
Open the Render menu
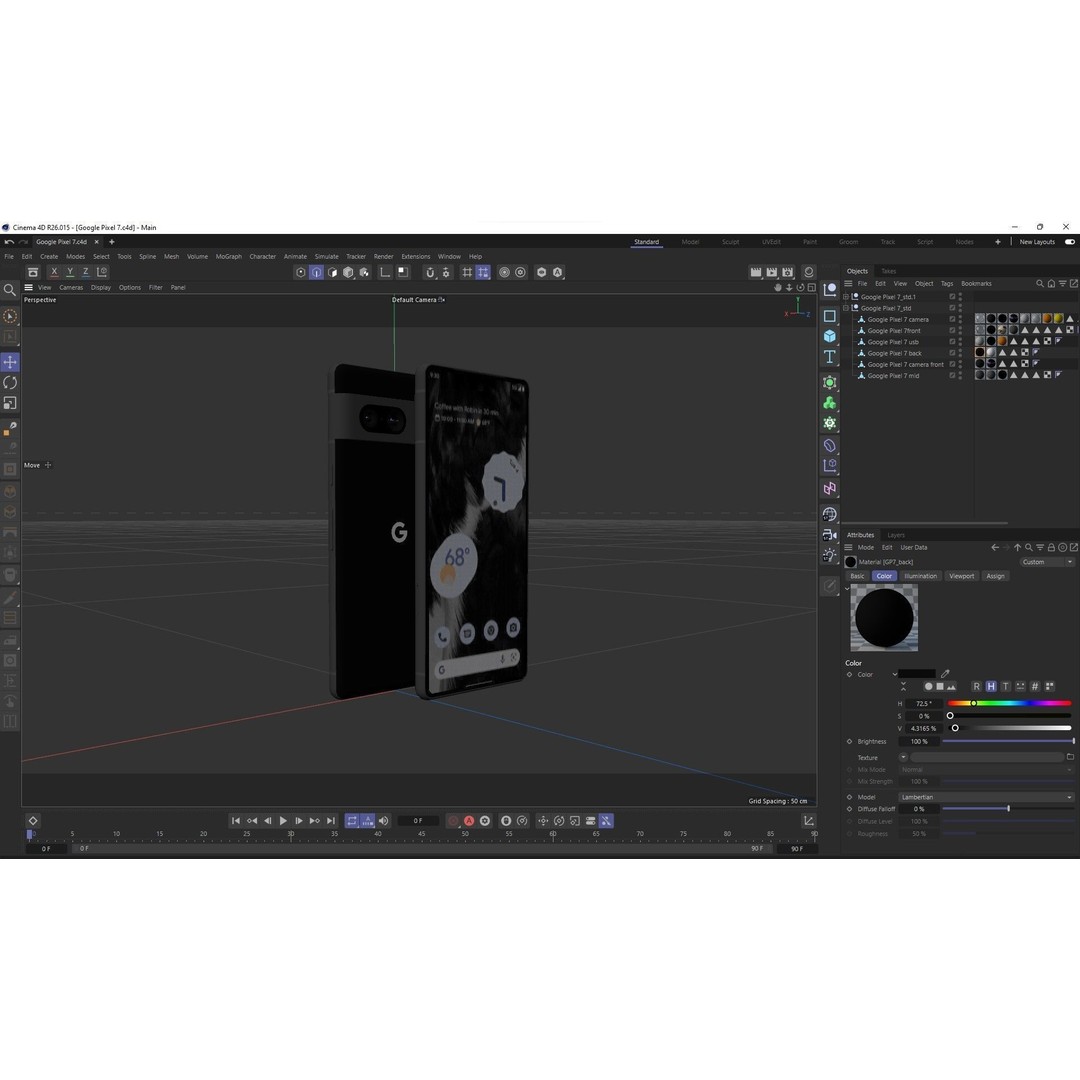(x=384, y=256)
